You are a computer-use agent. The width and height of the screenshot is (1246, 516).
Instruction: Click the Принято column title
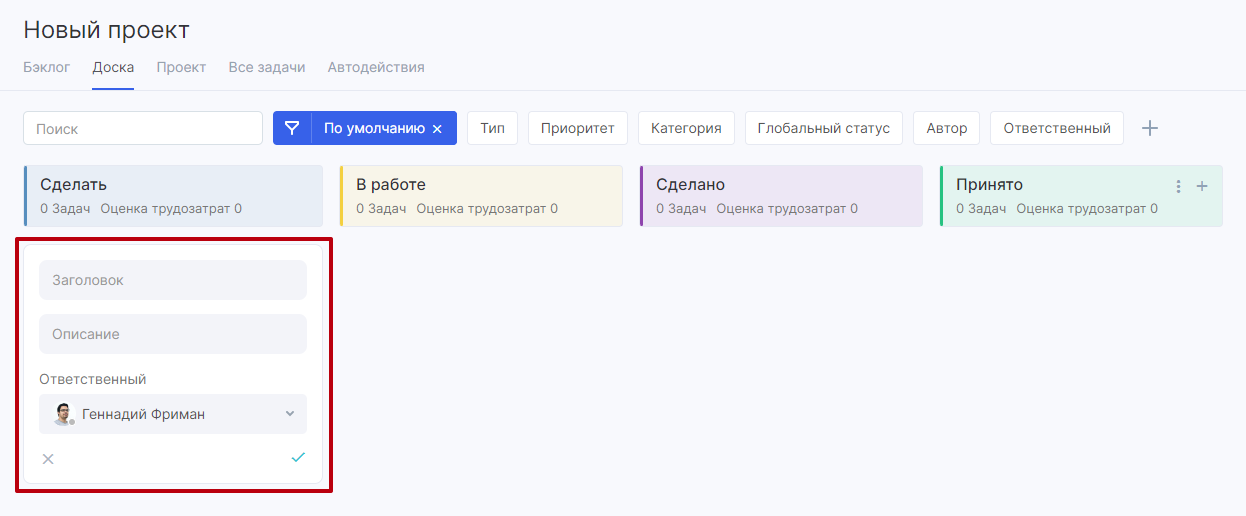pos(989,185)
